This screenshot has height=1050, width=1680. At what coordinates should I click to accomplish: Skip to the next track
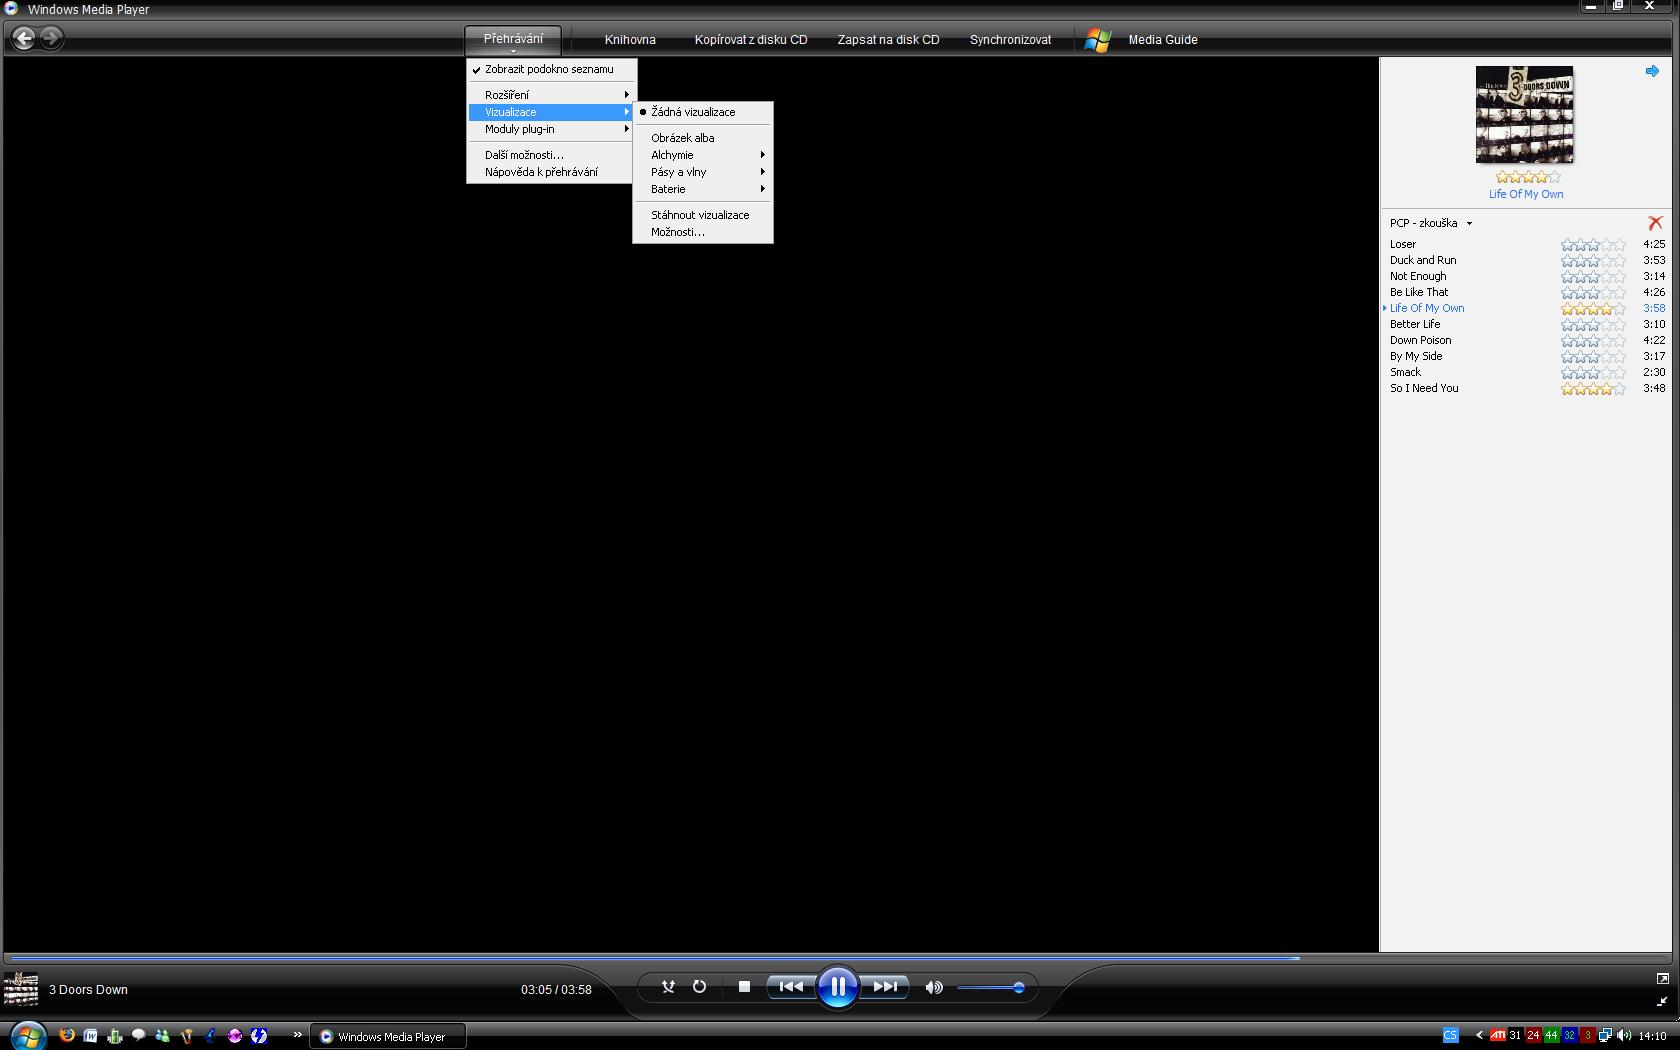[x=884, y=987]
